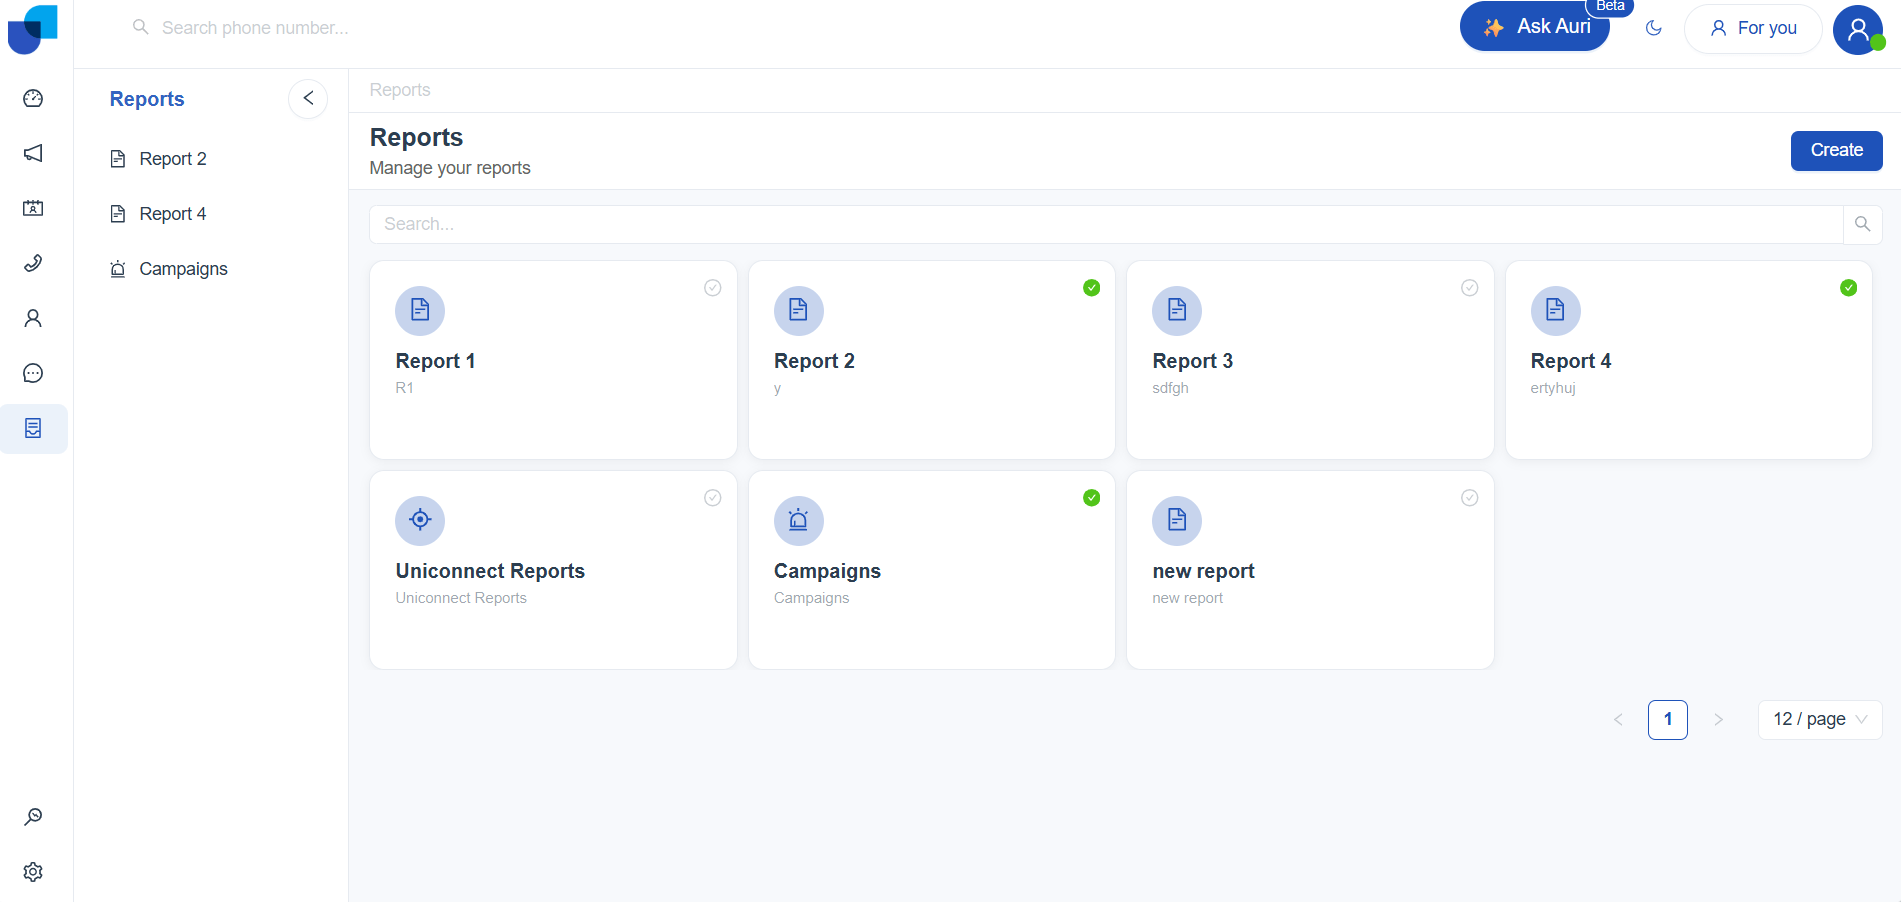Toggle the checkmark on Report 1 card

pos(713,288)
